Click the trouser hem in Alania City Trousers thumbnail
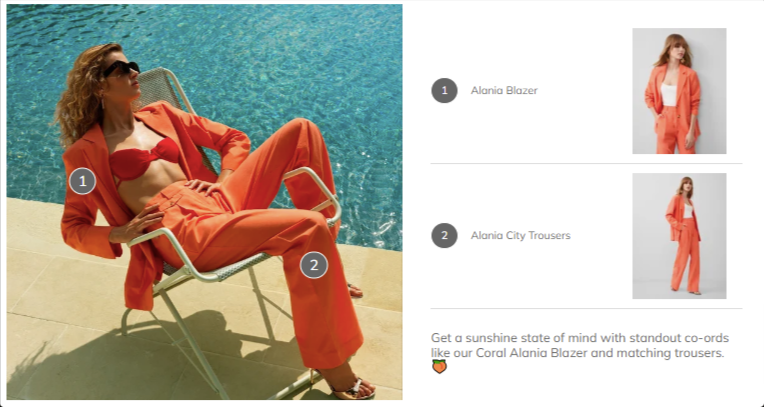 (685, 289)
